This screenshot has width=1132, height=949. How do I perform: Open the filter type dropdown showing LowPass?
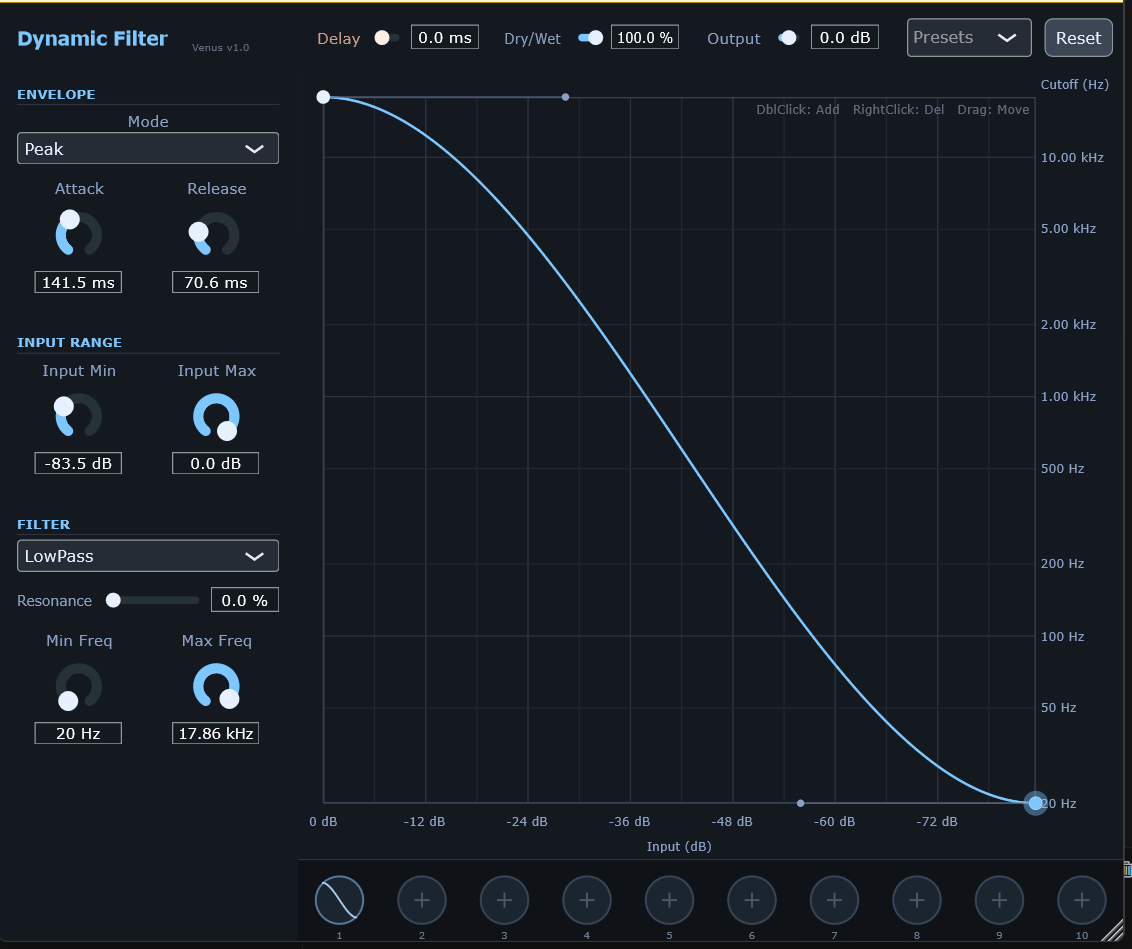[147, 555]
